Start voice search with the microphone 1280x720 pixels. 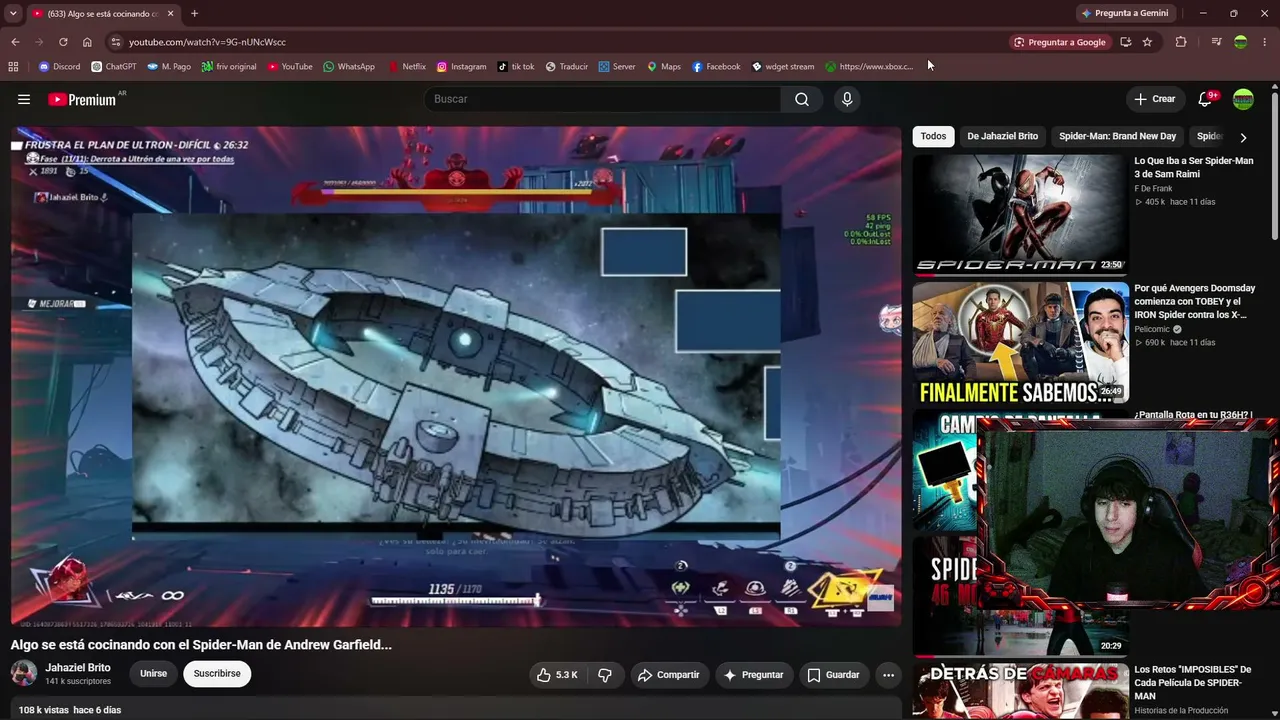[847, 99]
